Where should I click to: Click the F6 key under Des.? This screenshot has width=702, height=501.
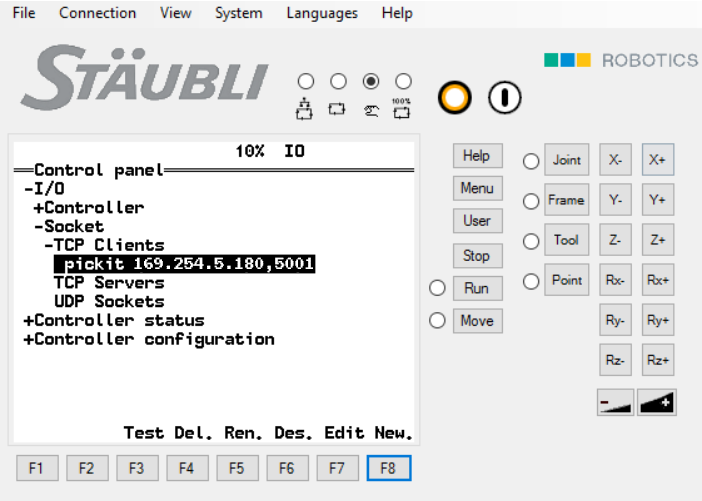click(287, 468)
